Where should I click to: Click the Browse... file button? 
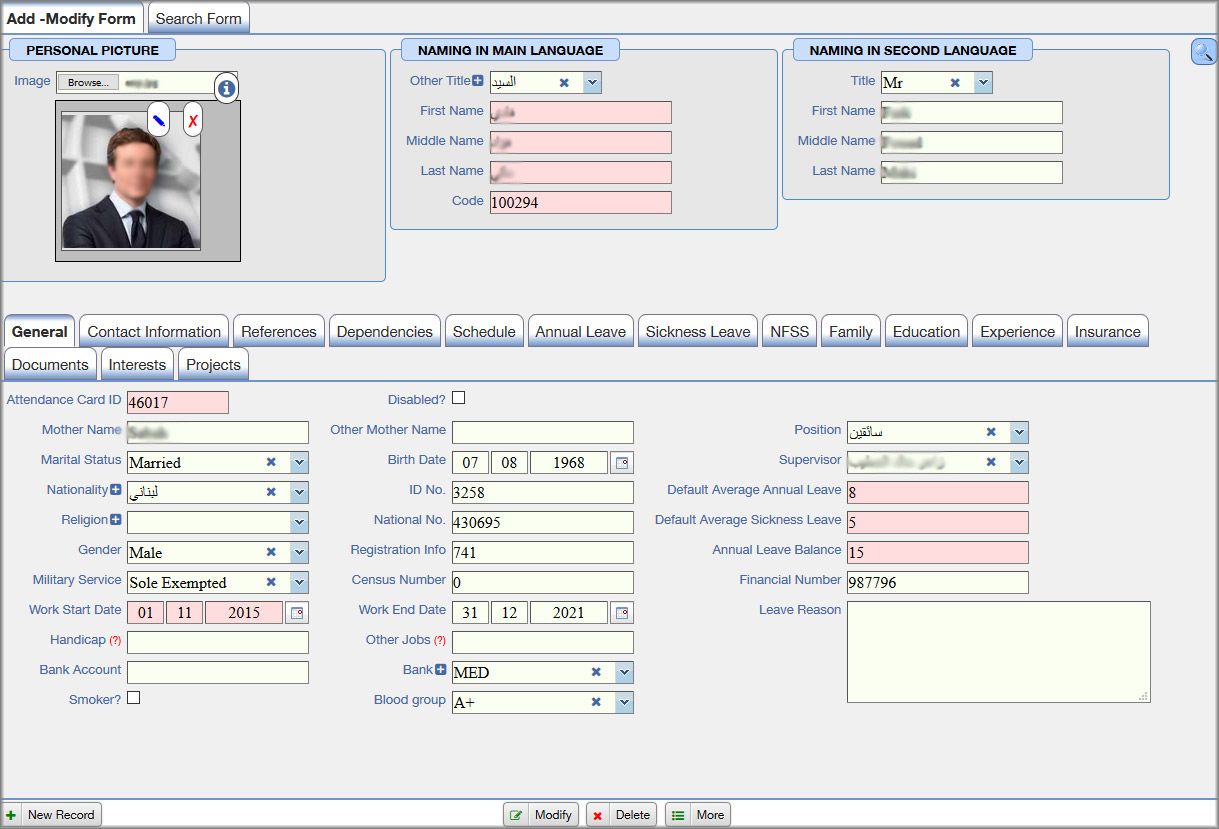click(88, 83)
